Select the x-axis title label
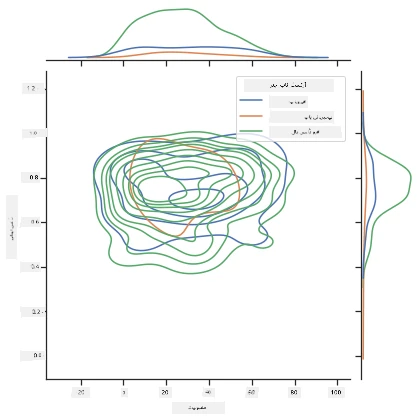 198,408
